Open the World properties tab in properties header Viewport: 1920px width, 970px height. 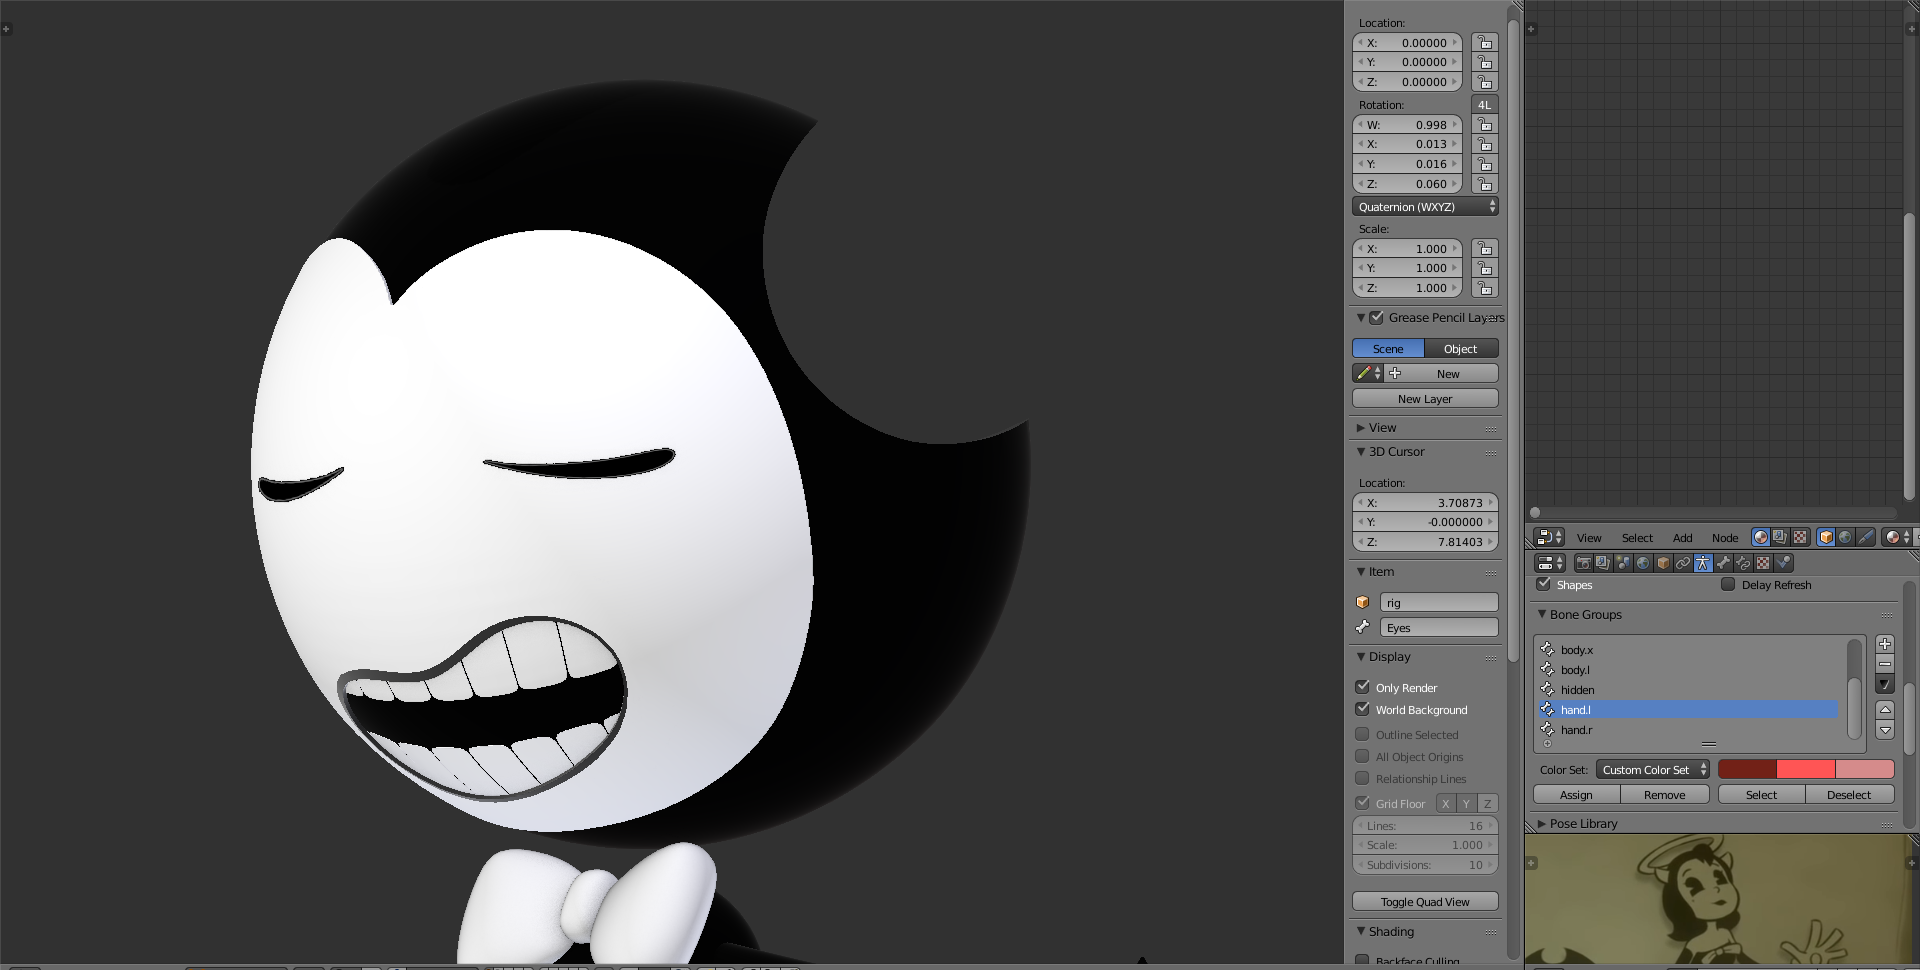pyautogui.click(x=1643, y=563)
